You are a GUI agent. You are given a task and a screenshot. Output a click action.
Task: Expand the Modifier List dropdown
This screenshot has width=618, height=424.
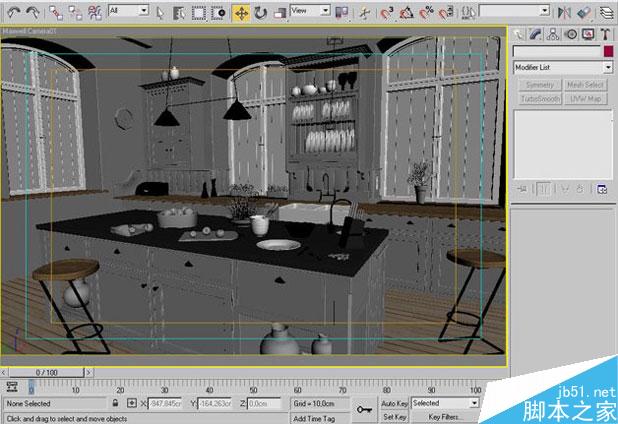coord(563,67)
